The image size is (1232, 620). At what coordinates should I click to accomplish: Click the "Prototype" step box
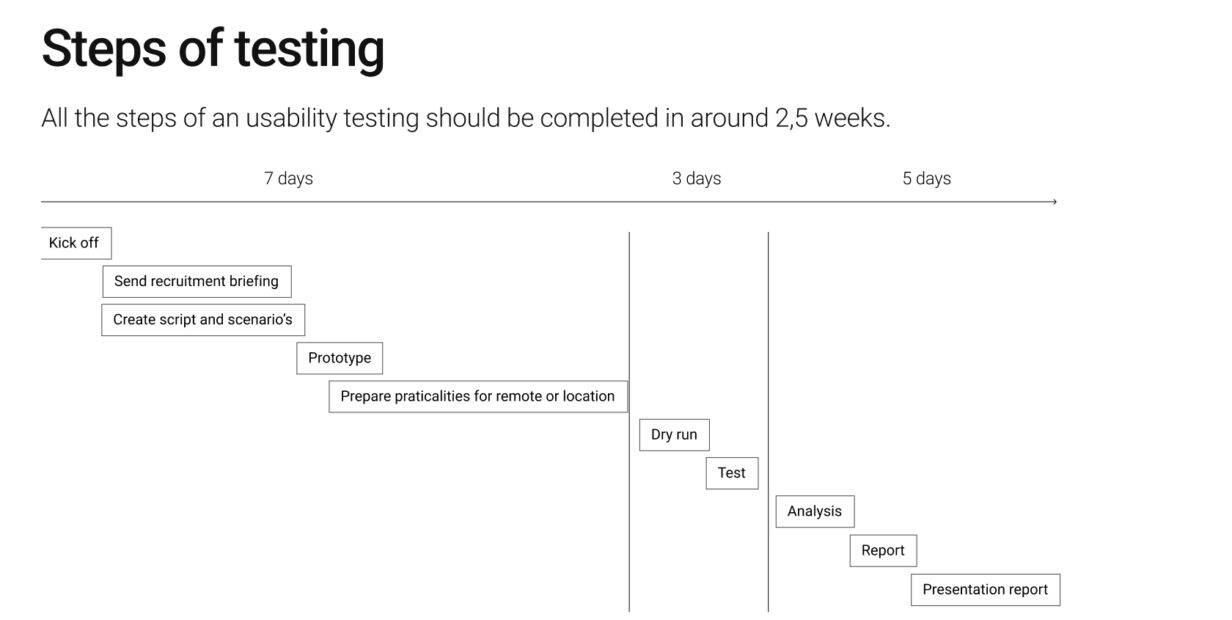click(339, 358)
